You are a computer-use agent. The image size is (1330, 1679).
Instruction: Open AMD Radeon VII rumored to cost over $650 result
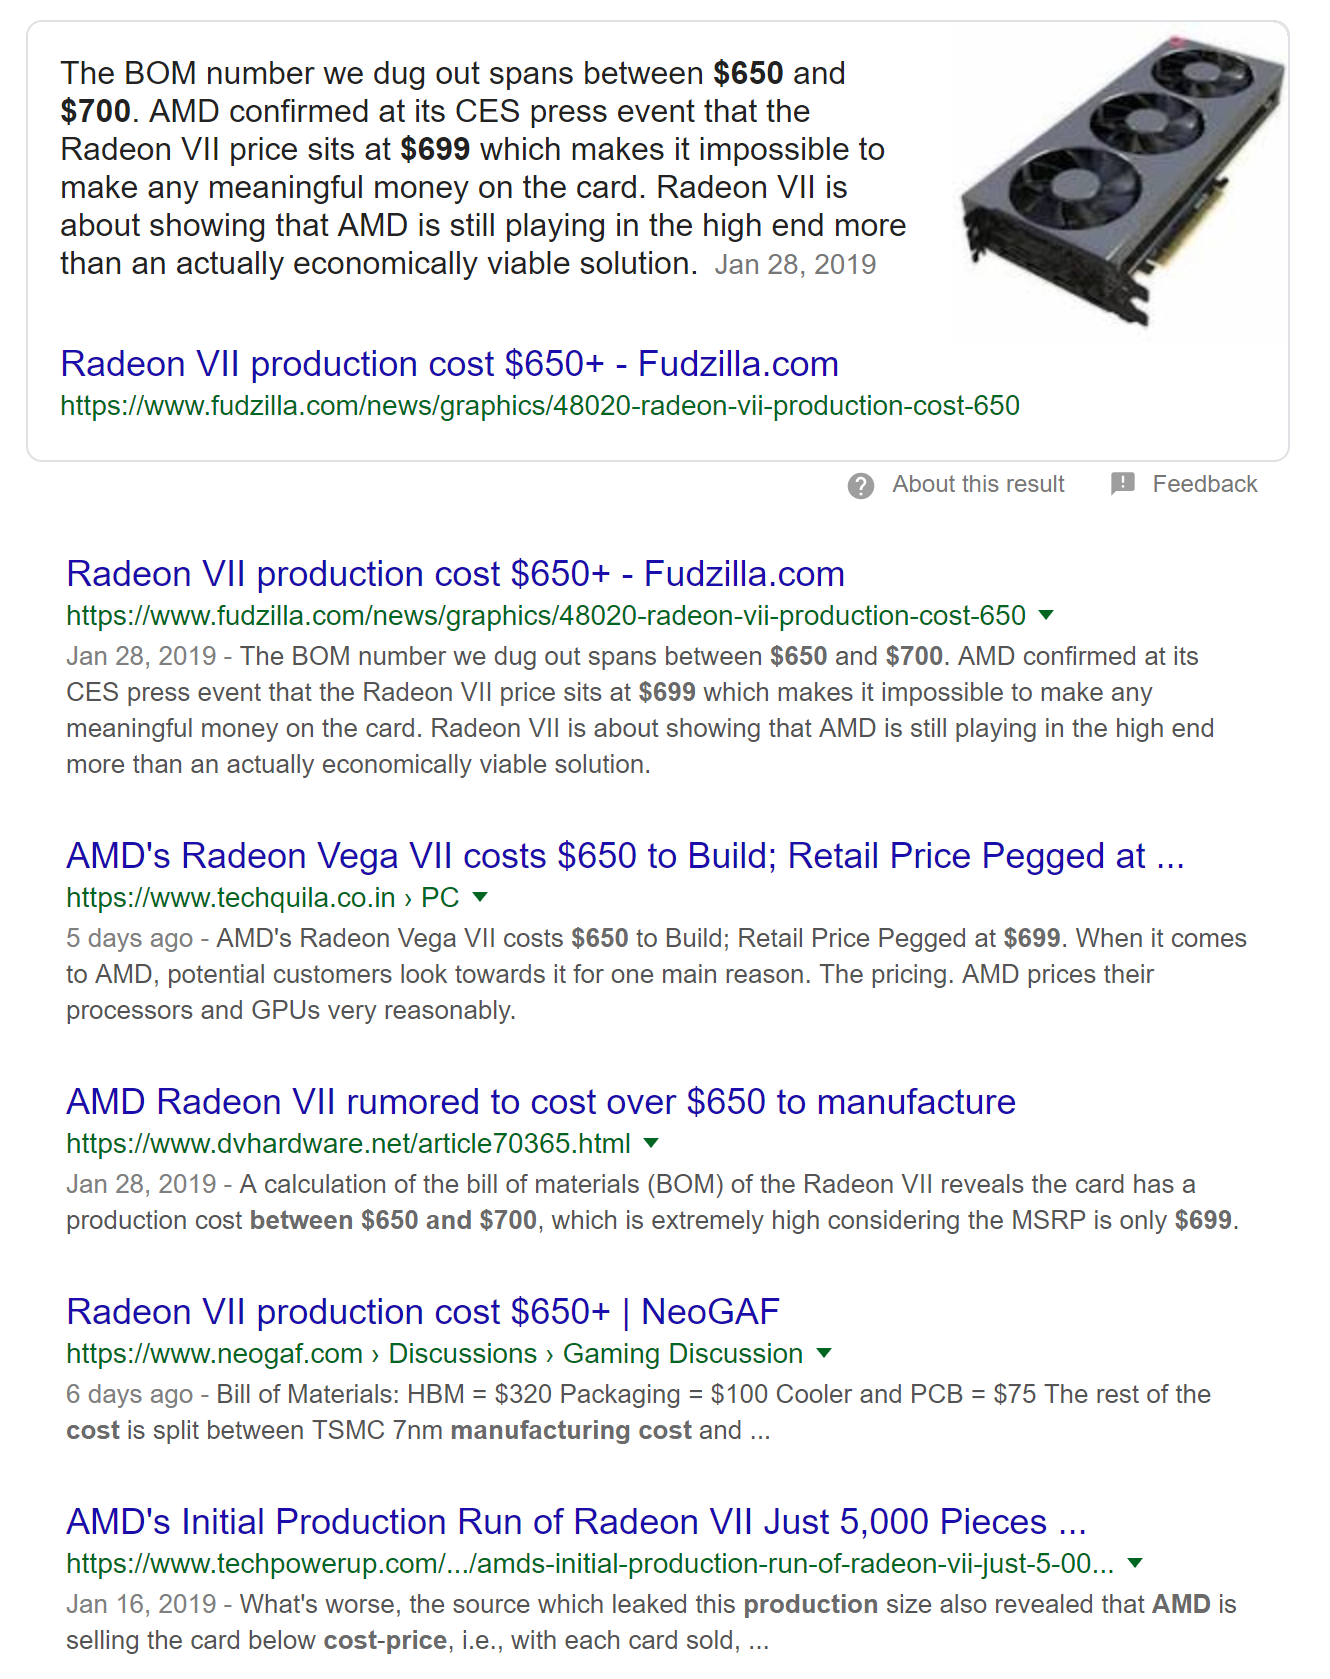pyautogui.click(x=541, y=1102)
